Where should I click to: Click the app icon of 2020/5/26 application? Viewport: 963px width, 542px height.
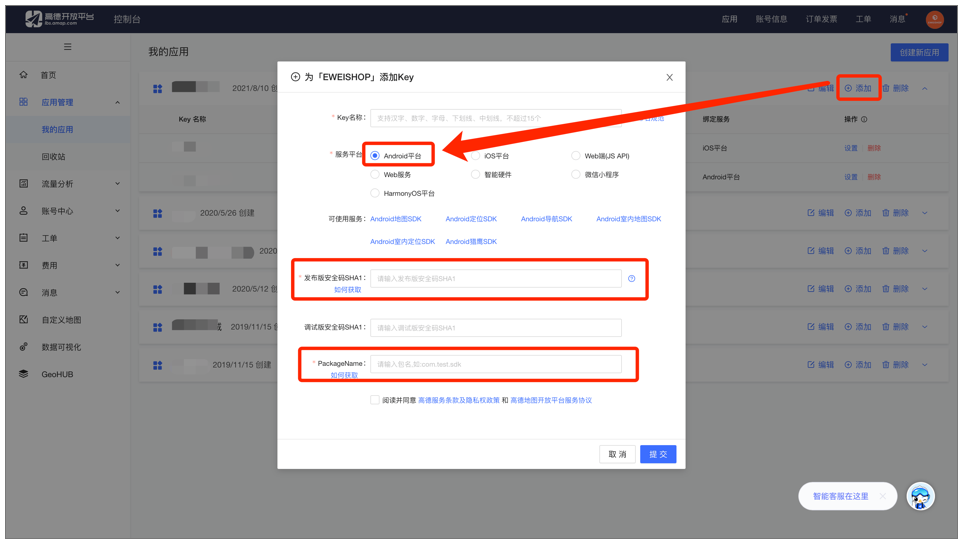[x=158, y=213]
